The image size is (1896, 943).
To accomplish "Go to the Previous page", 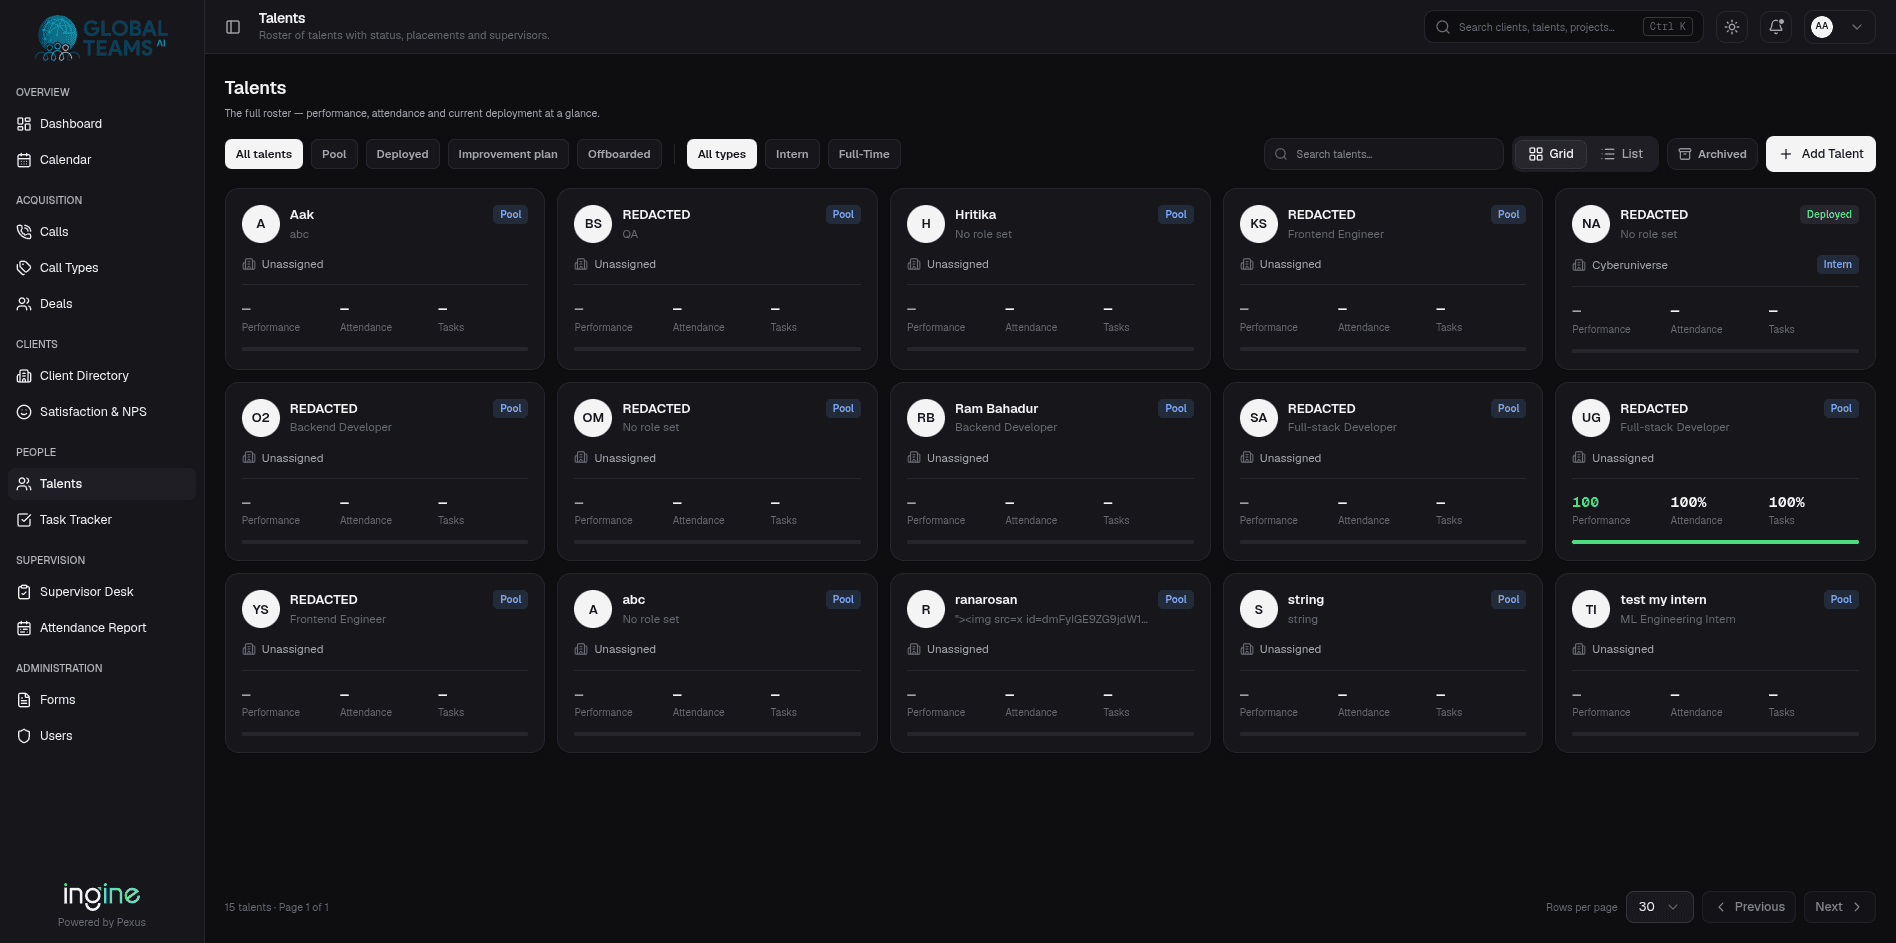I will [x=1749, y=907].
